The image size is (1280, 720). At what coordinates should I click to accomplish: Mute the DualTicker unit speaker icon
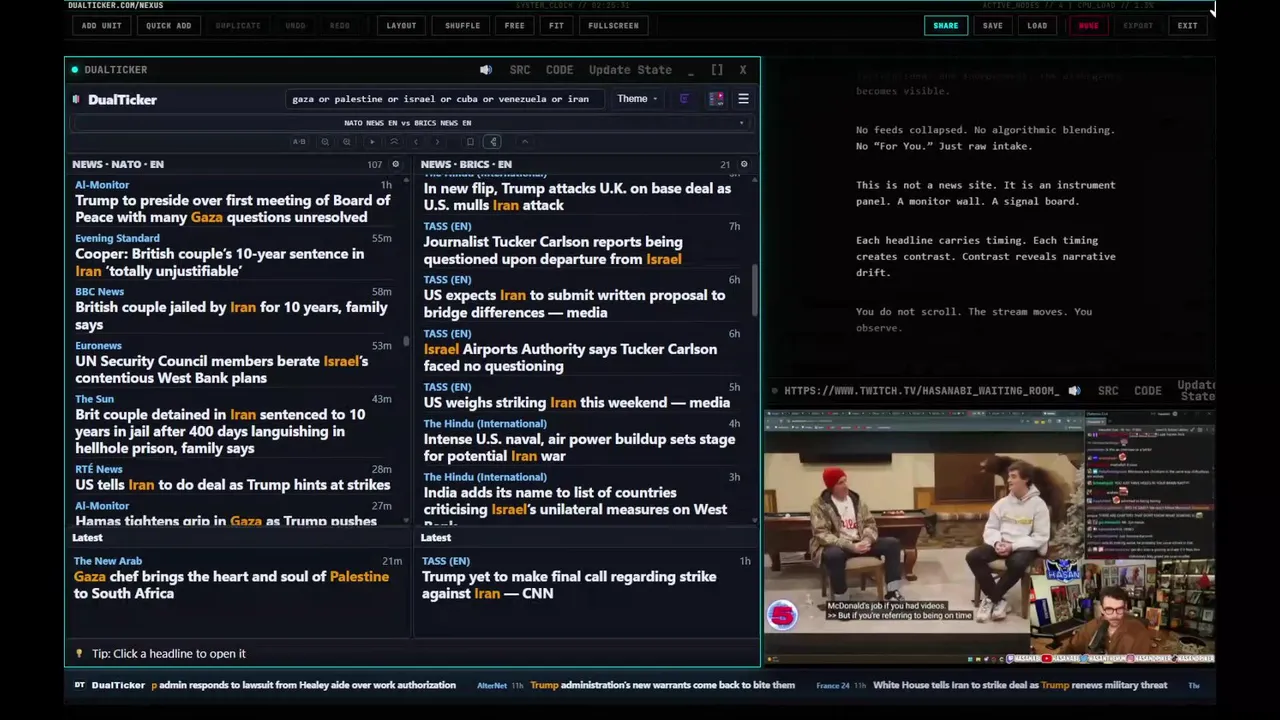pyautogui.click(x=486, y=70)
